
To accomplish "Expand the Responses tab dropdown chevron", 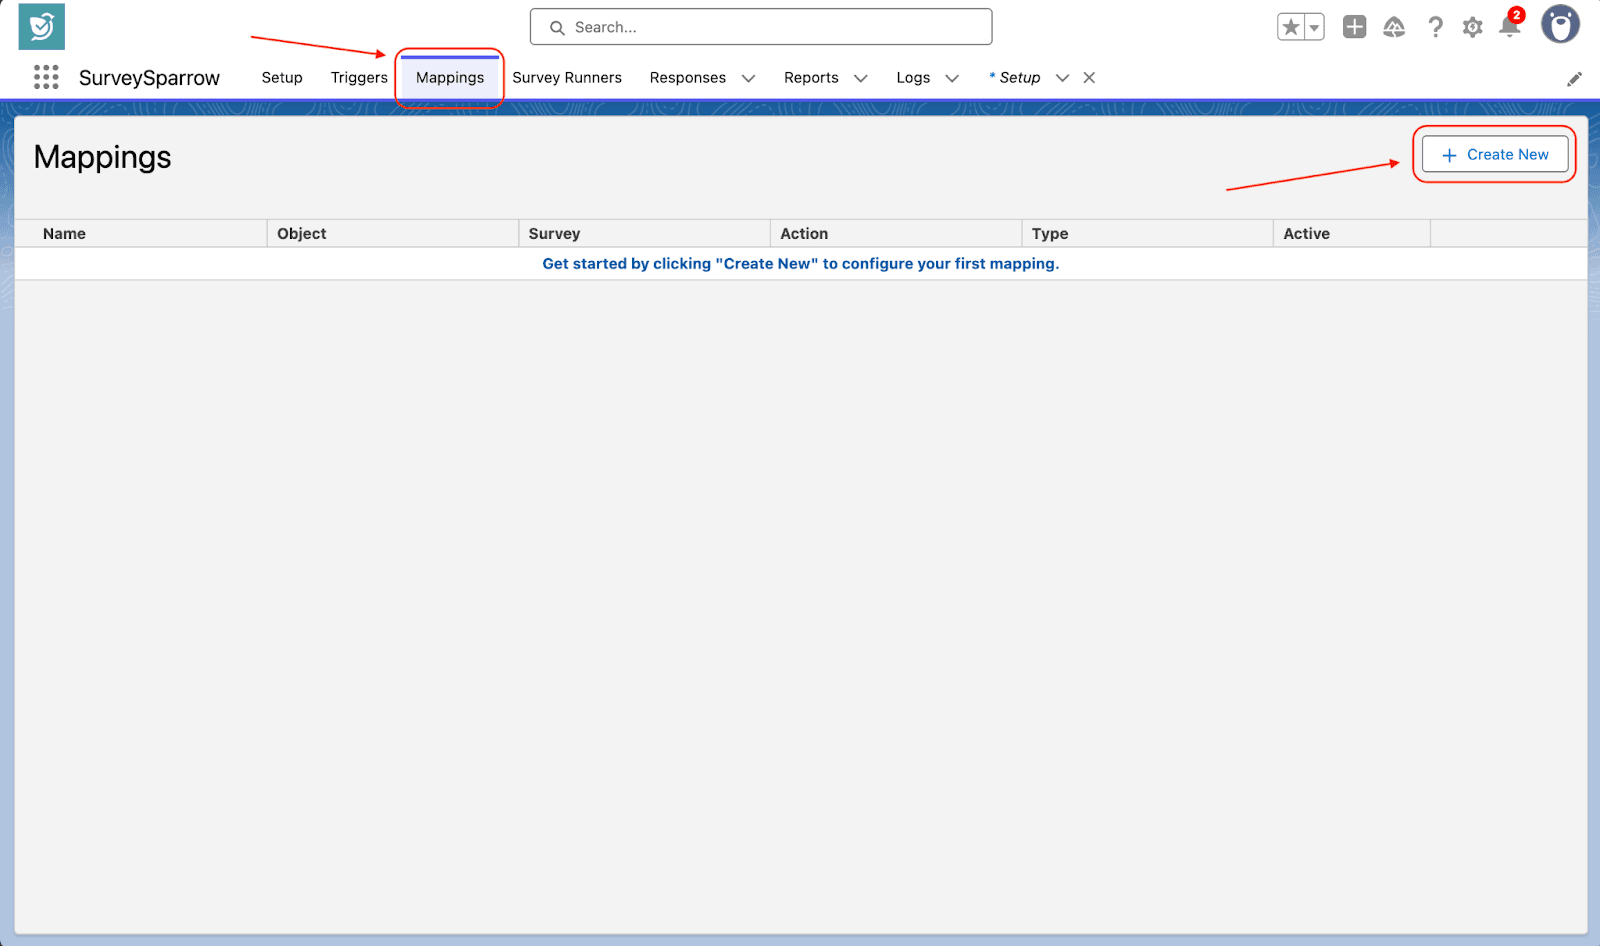I will [x=748, y=78].
